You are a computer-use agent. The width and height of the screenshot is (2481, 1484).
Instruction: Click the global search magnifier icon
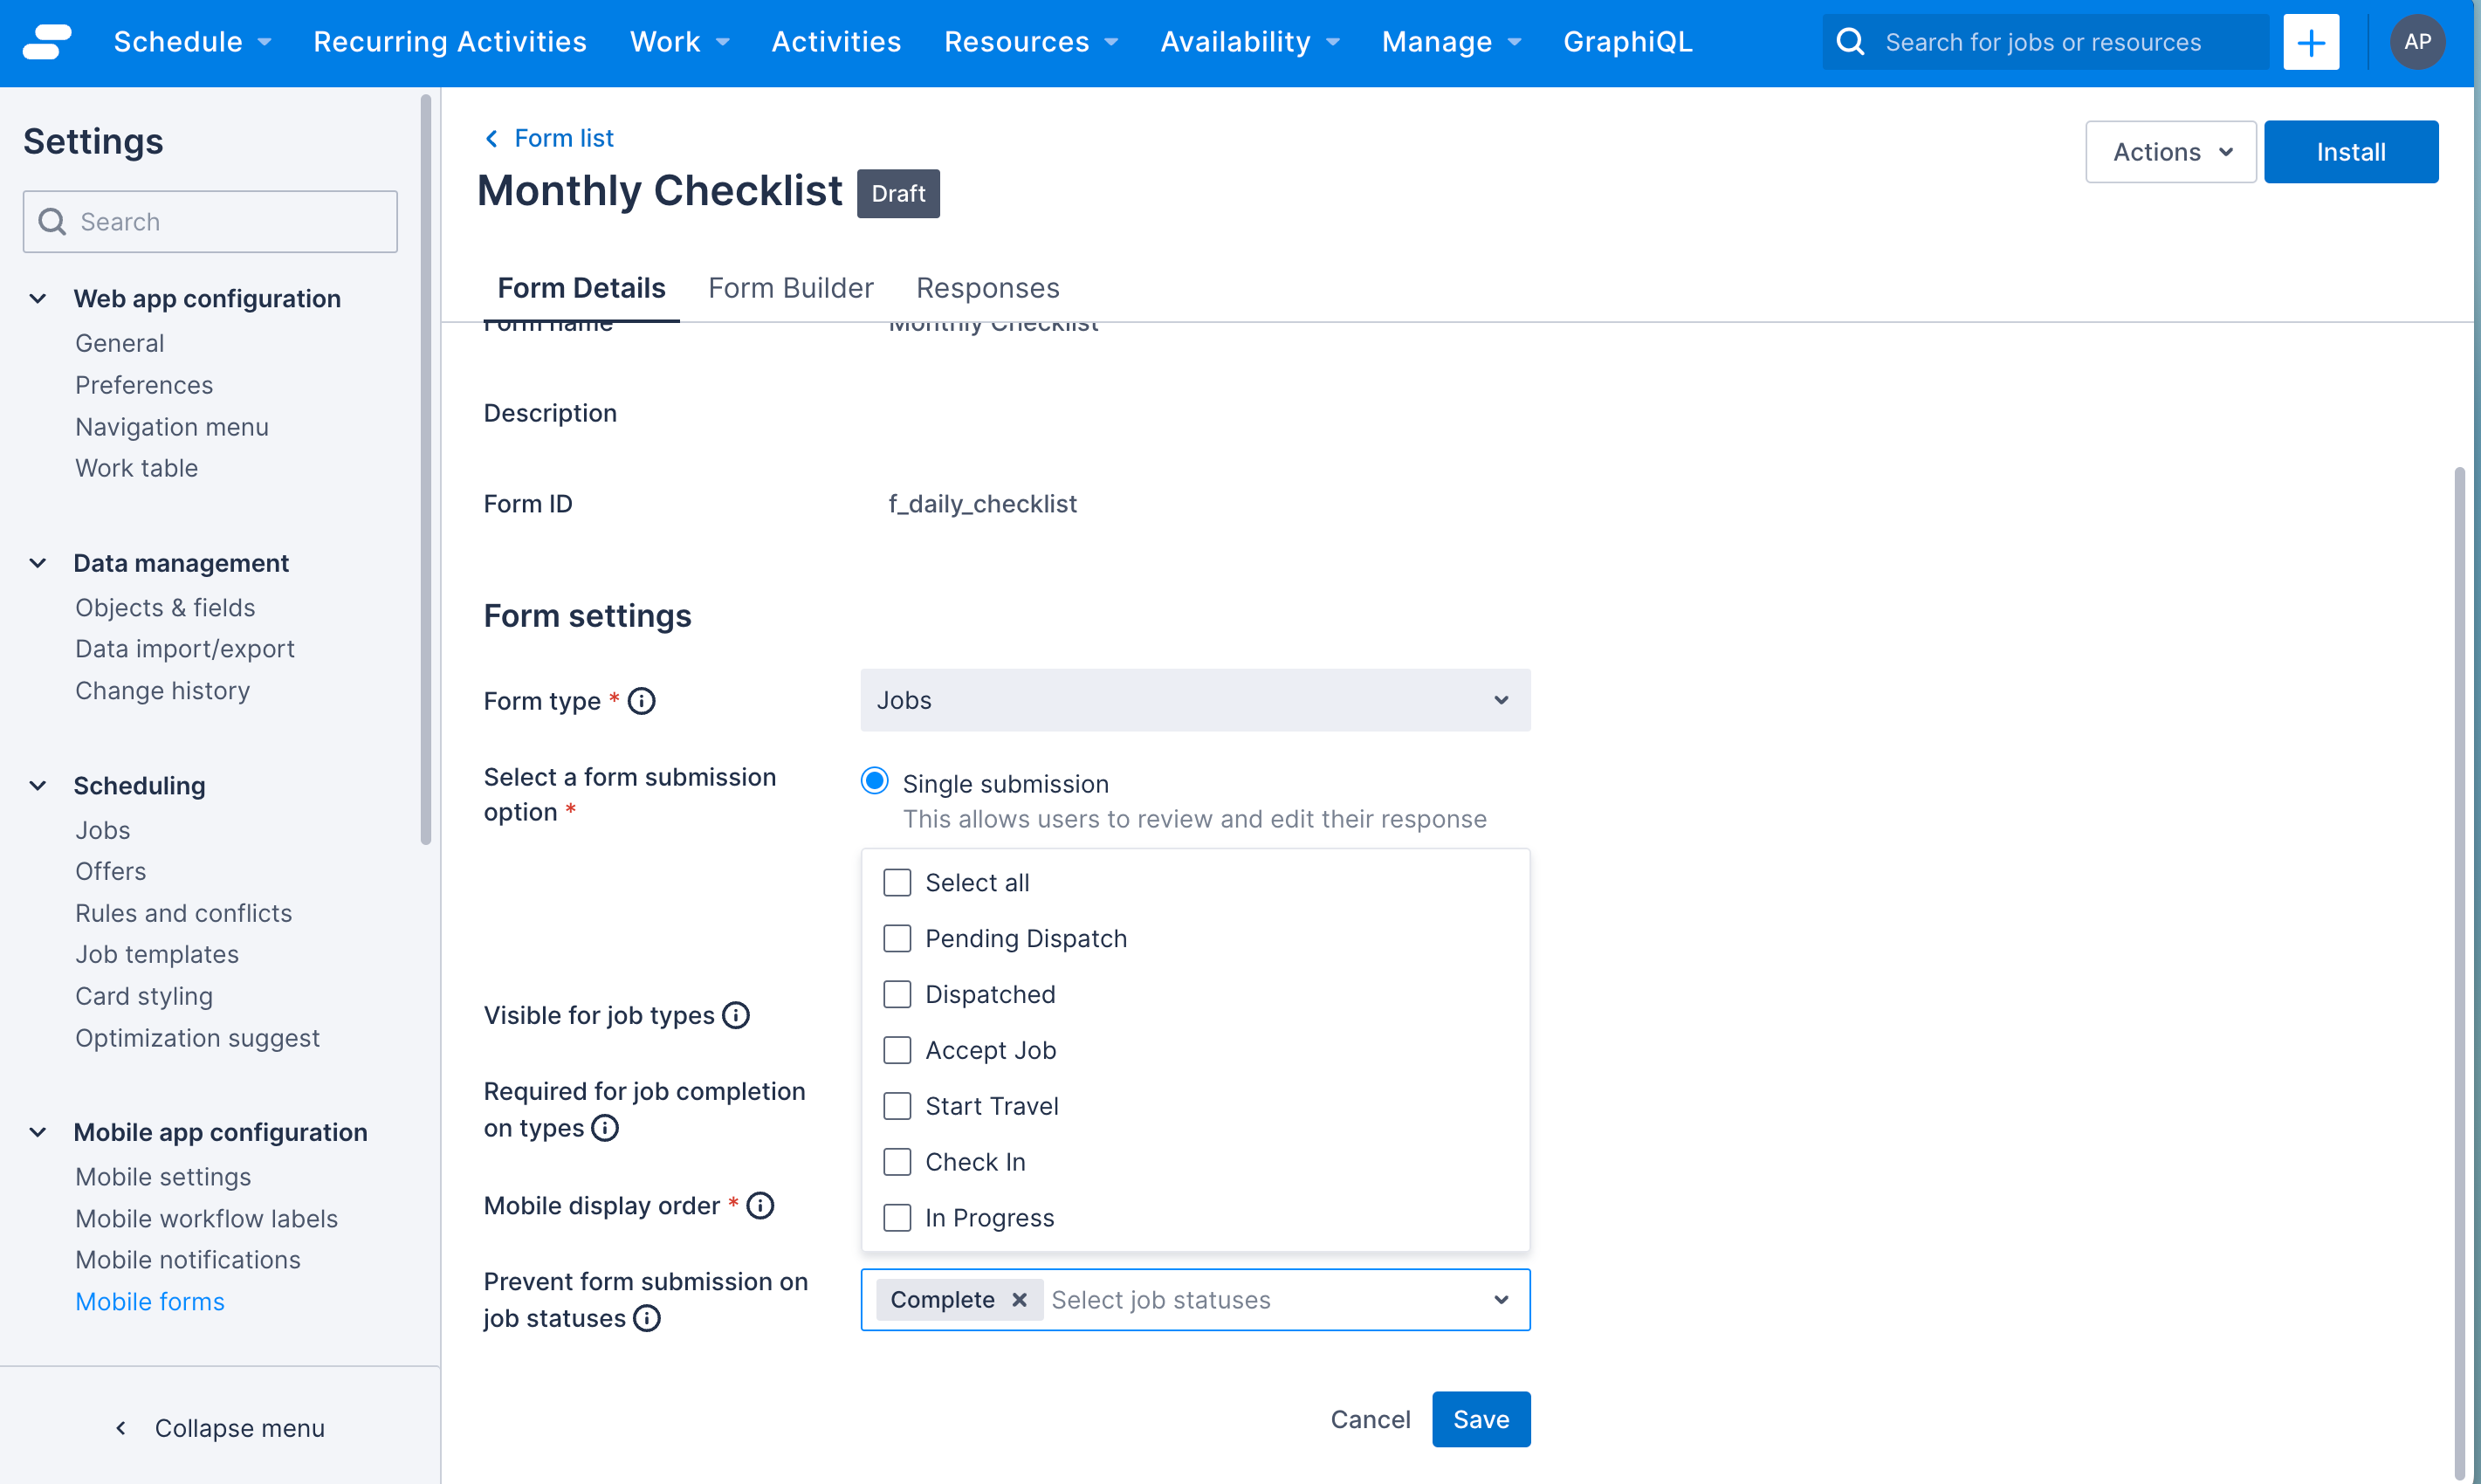point(1850,42)
